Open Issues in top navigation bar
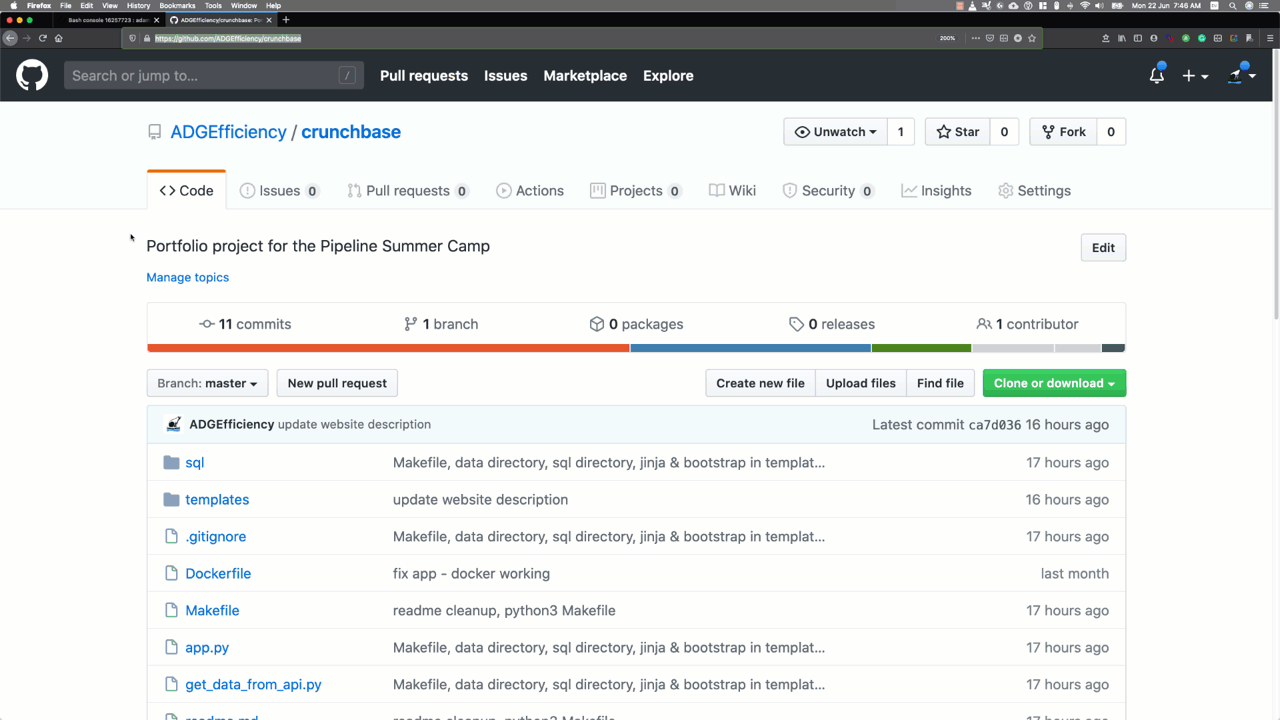This screenshot has height=720, width=1280. click(505, 75)
